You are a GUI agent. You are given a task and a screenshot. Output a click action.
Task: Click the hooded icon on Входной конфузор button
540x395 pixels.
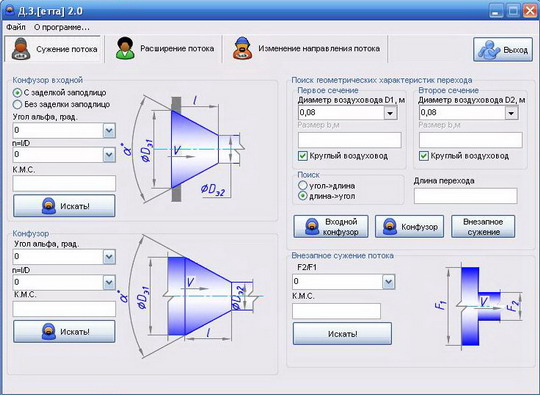pos(312,227)
